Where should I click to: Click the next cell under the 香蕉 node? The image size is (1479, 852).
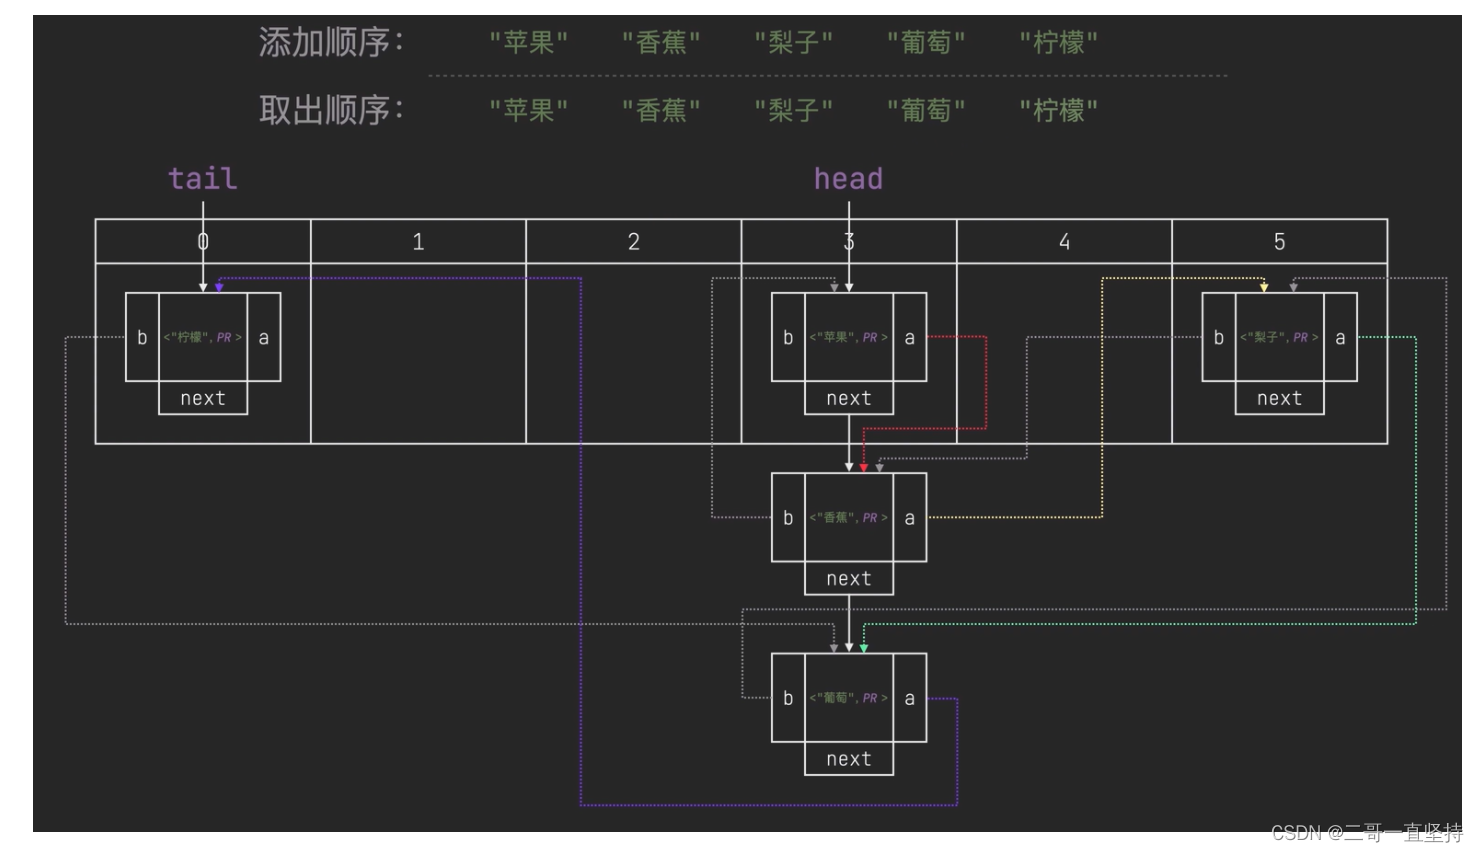click(849, 578)
